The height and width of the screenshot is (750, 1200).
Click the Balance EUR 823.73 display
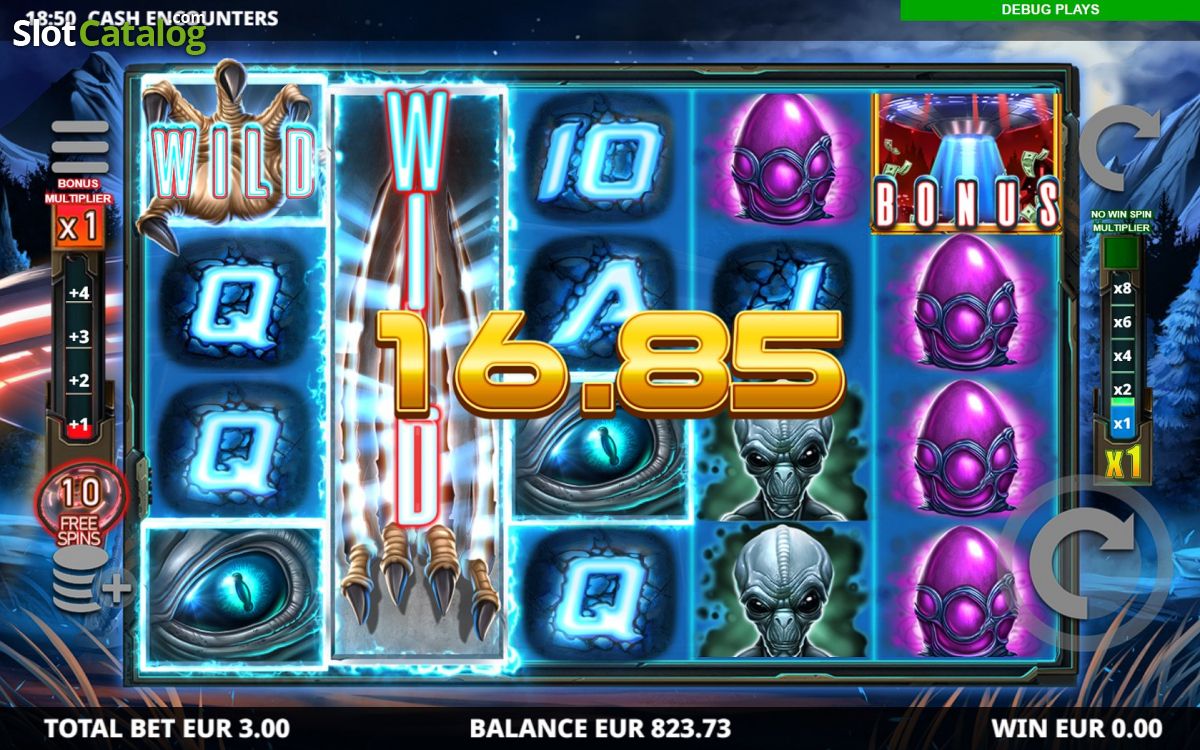(600, 727)
